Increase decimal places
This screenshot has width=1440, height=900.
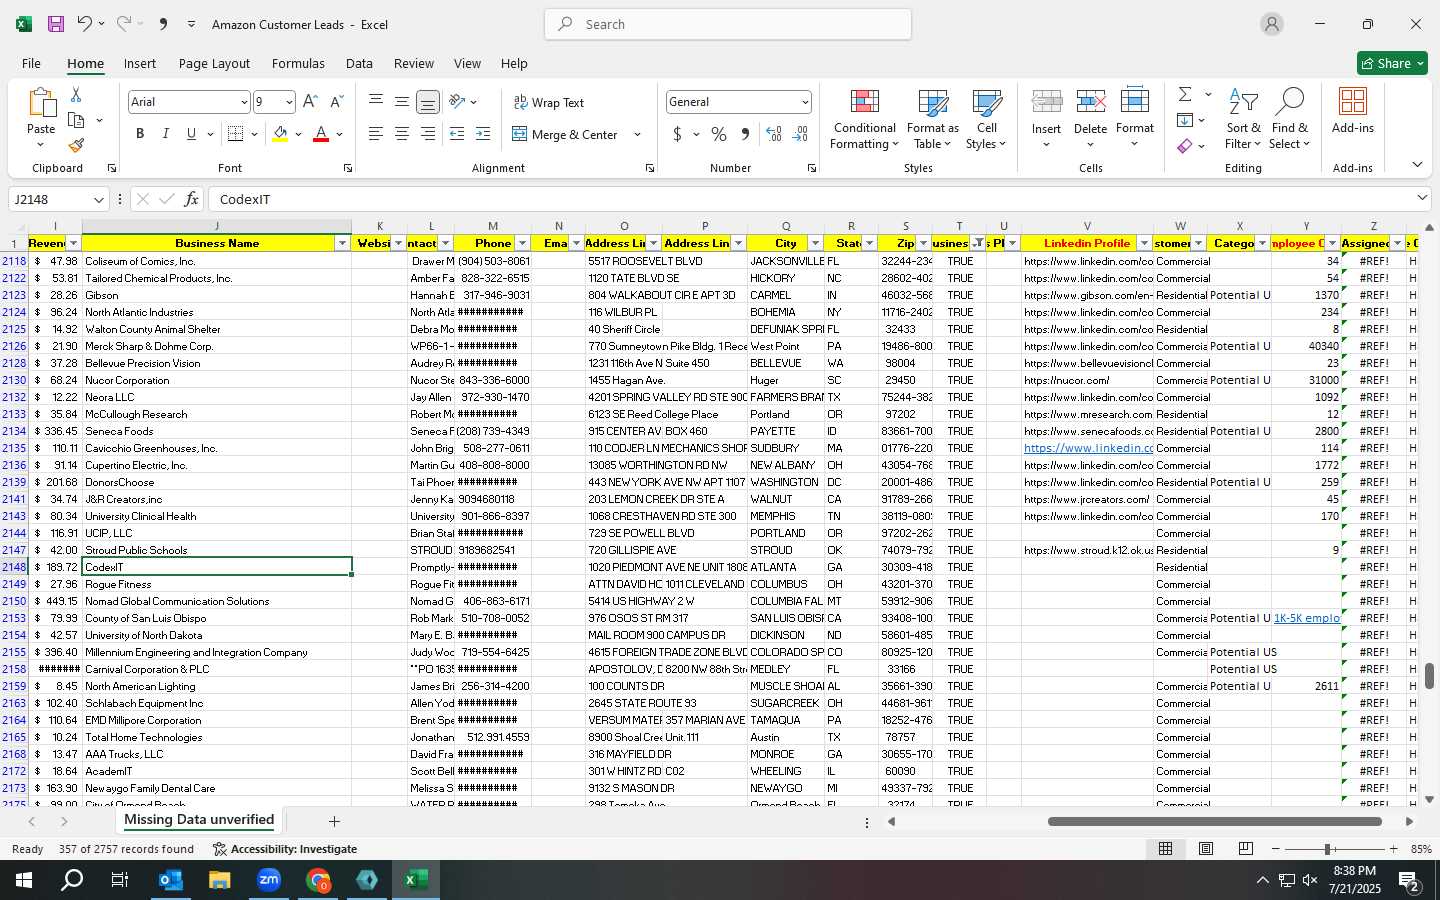click(x=773, y=134)
